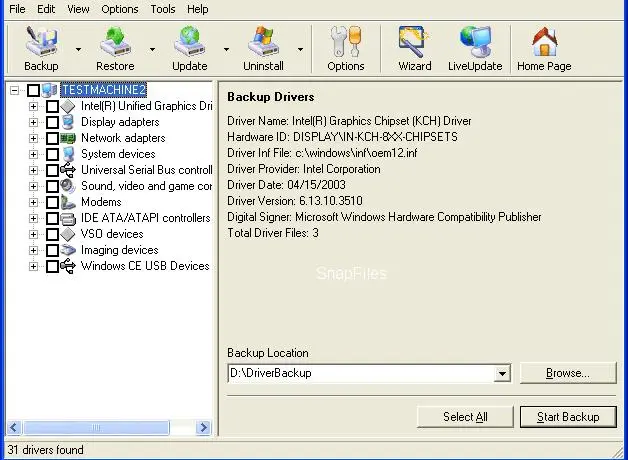
Task: Open the Tools menu
Action: [x=163, y=9]
